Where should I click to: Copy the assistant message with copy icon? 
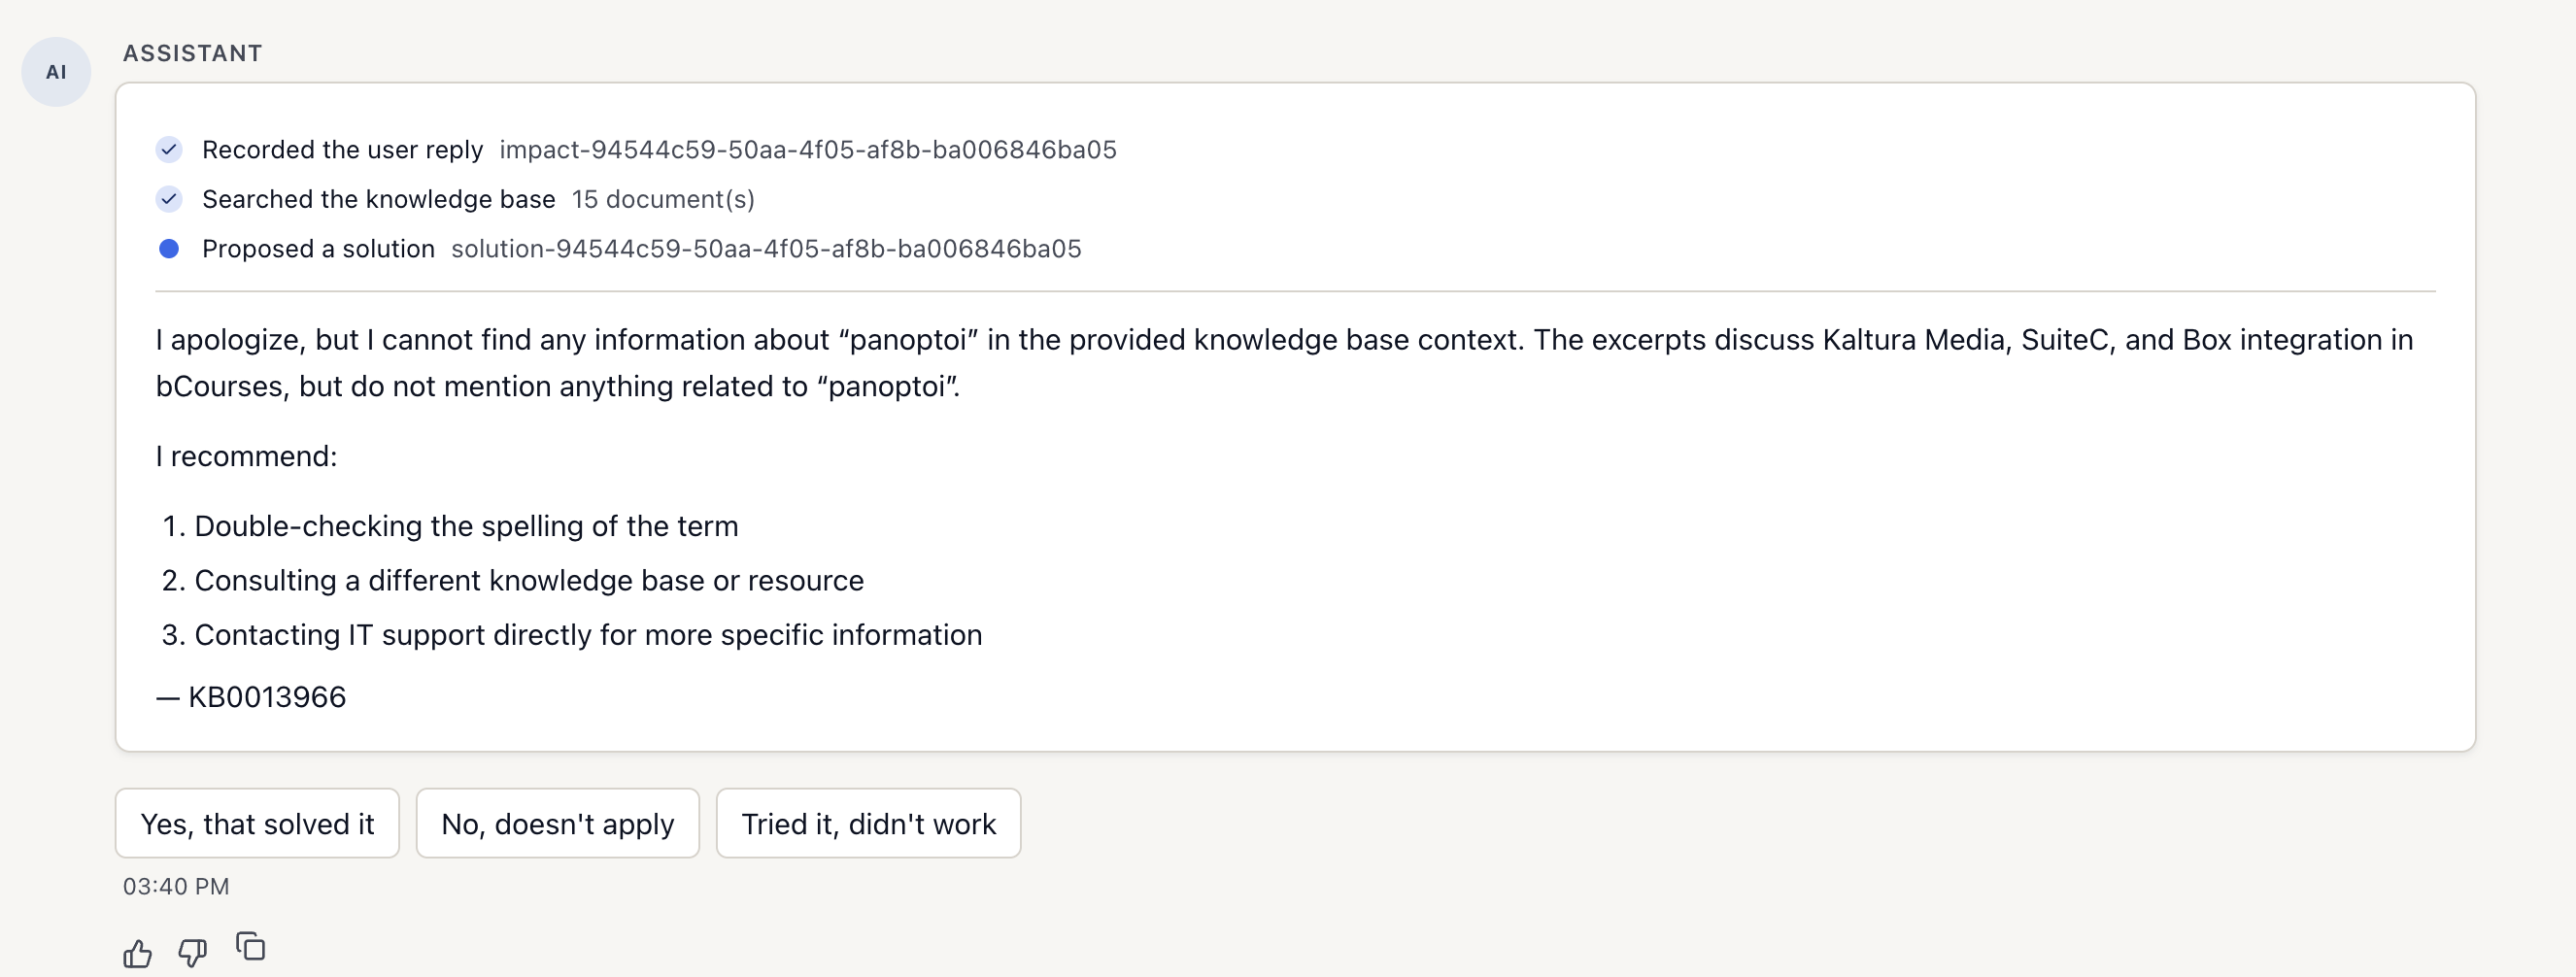coord(250,946)
